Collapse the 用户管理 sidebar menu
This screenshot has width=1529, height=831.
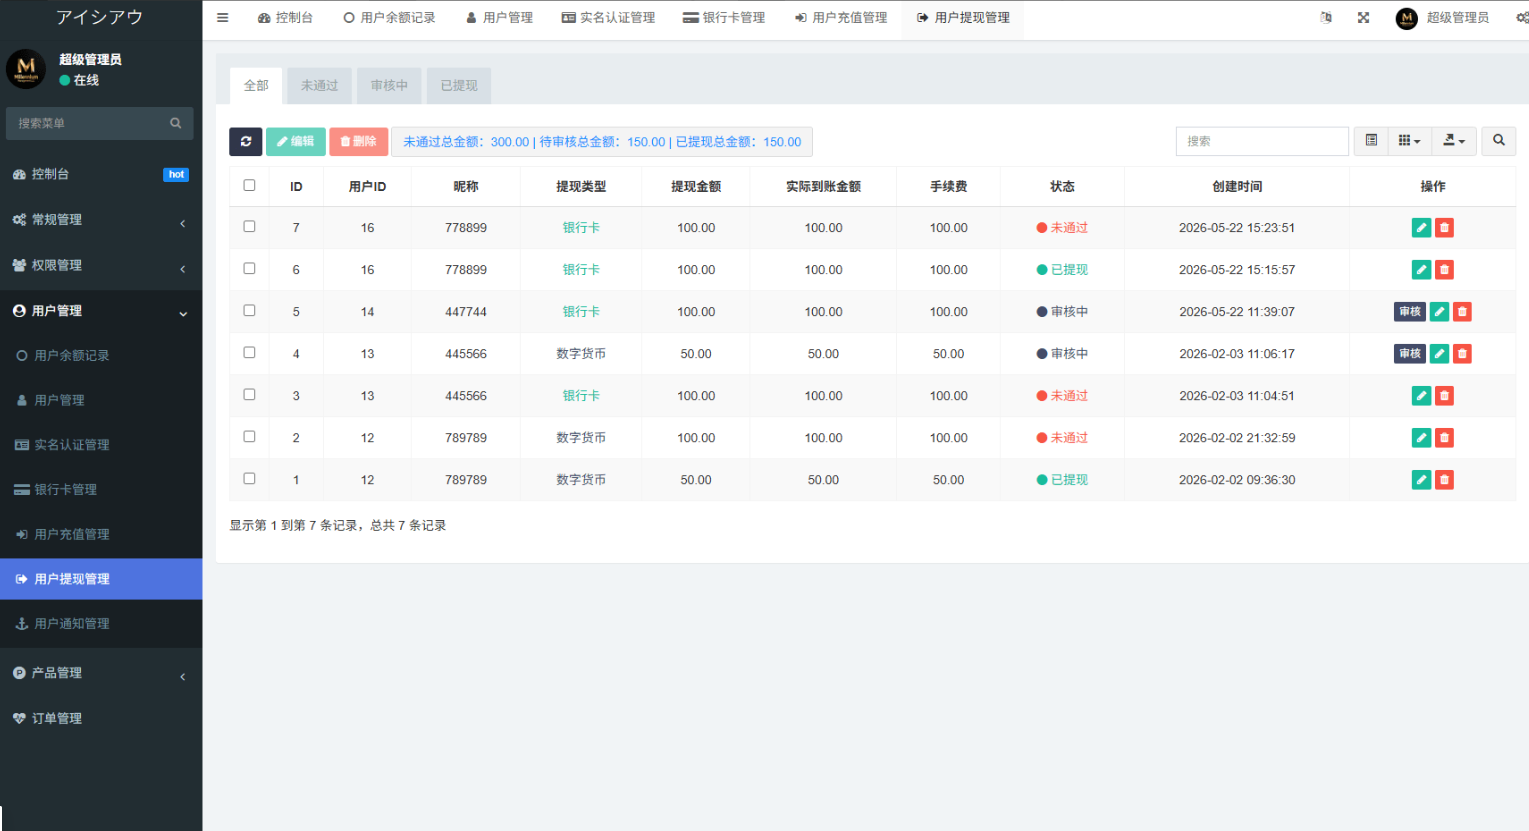[101, 311]
